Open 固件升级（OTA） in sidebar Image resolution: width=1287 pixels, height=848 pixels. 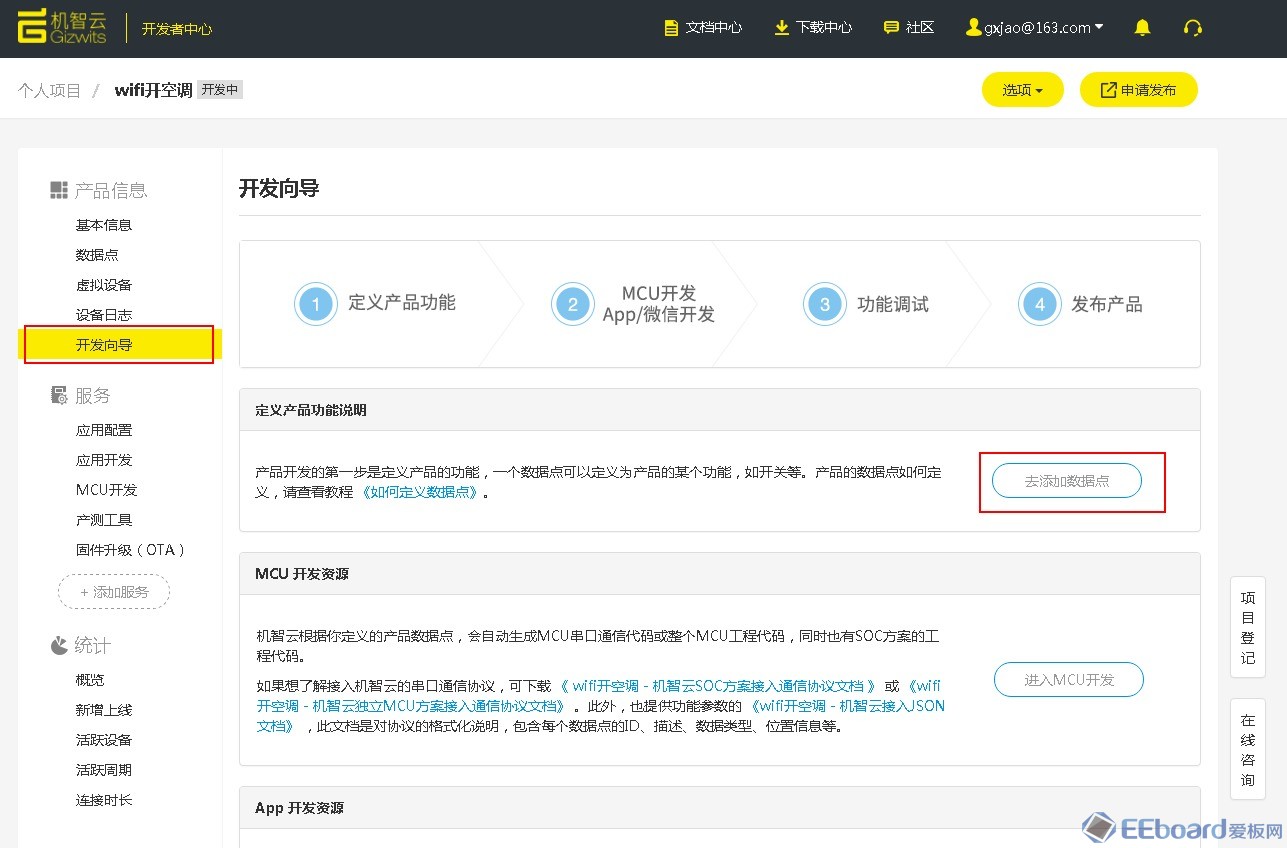(131, 550)
